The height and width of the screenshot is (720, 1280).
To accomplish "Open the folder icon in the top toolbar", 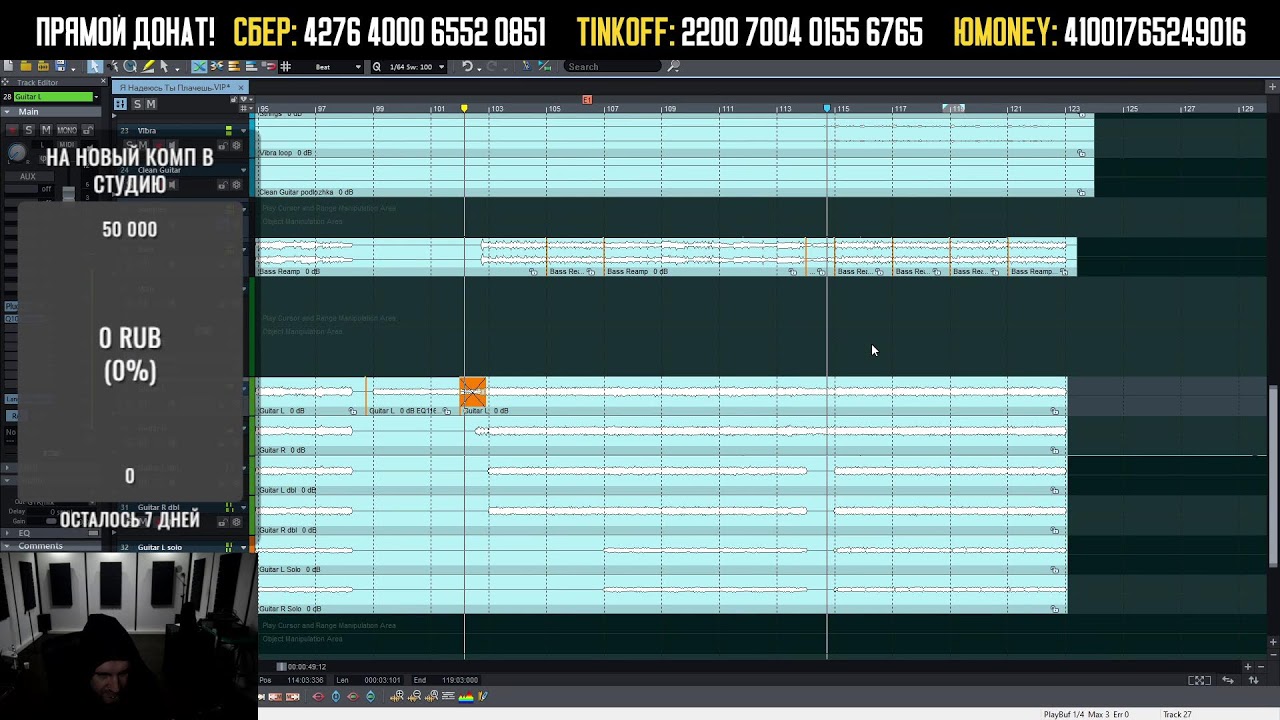I will point(26,67).
